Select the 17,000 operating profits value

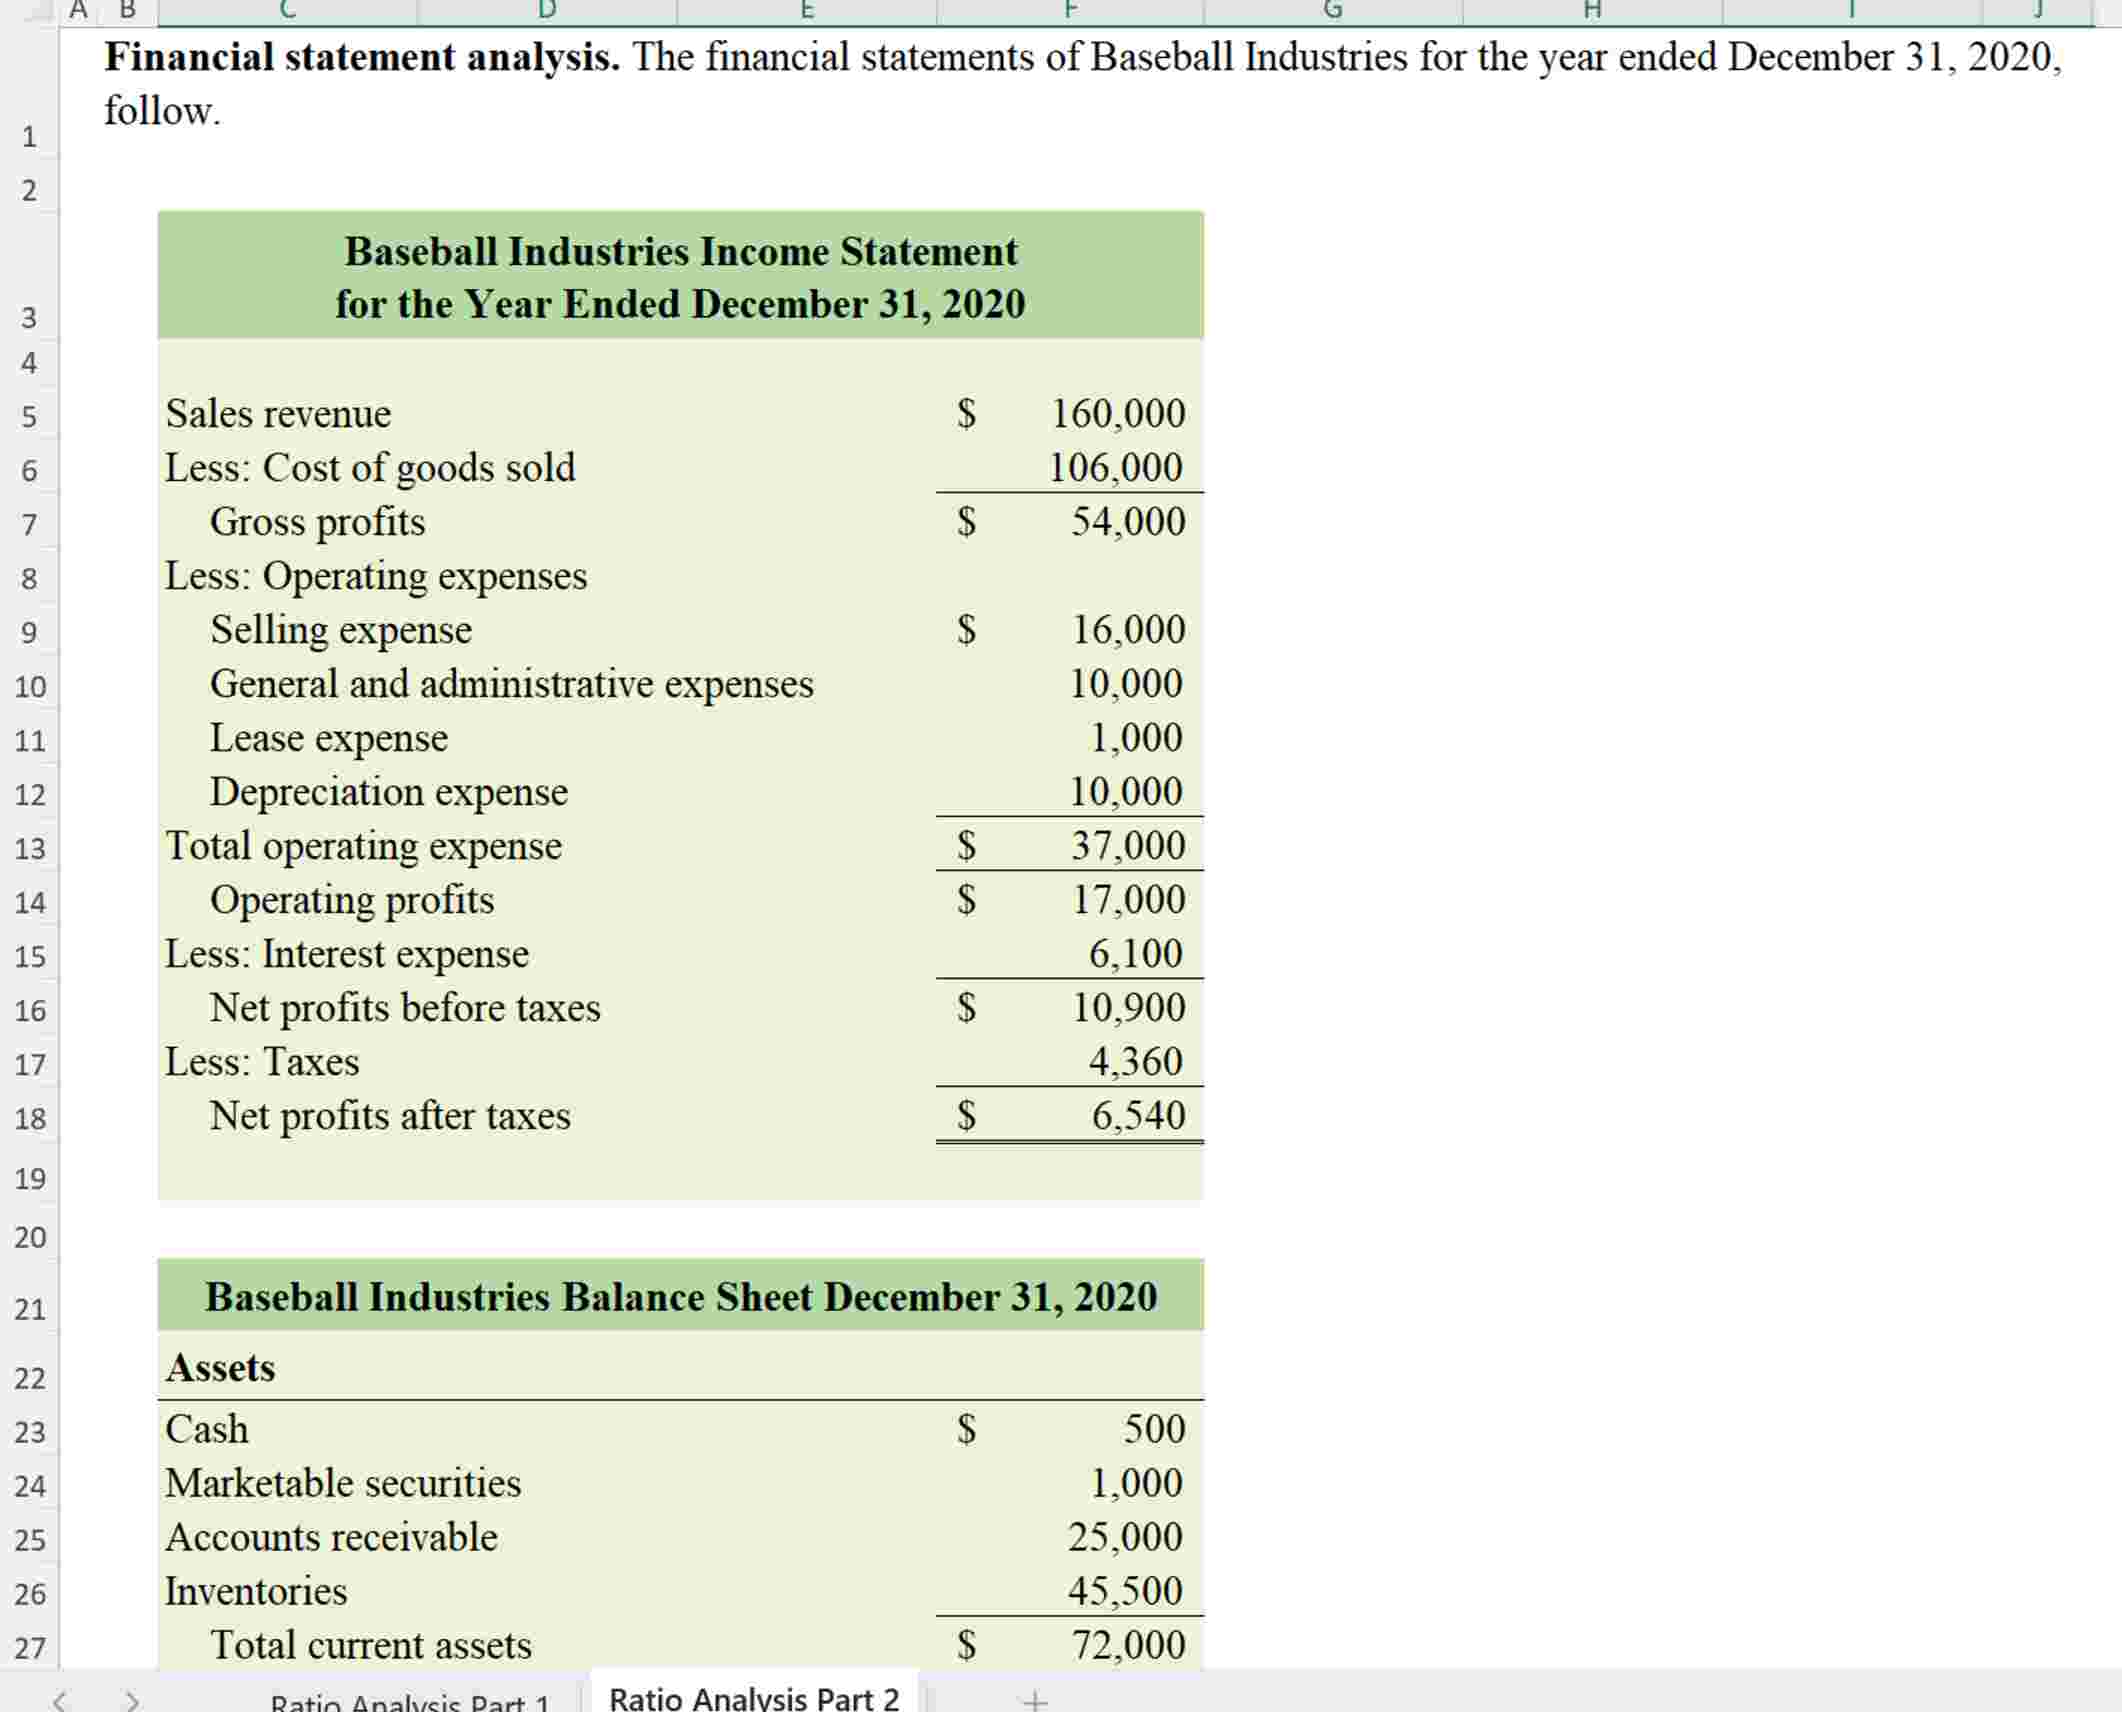point(1129,900)
